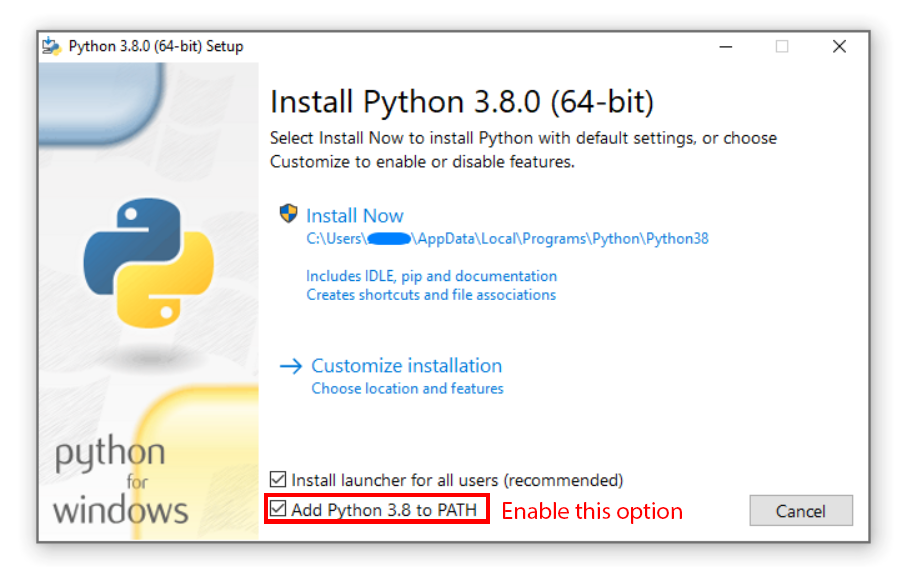
Task: Click 'Choose location and features' subtitle
Action: (x=407, y=388)
